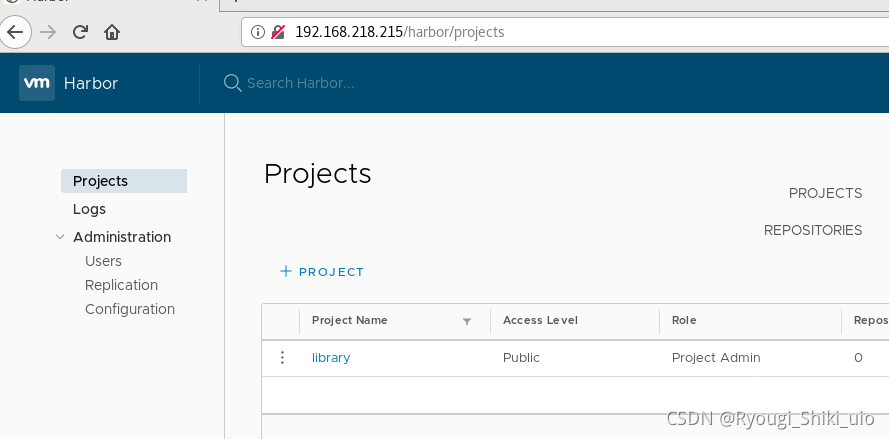This screenshot has width=889, height=439.
Task: Click the repository count 0 cell
Action: click(x=858, y=358)
